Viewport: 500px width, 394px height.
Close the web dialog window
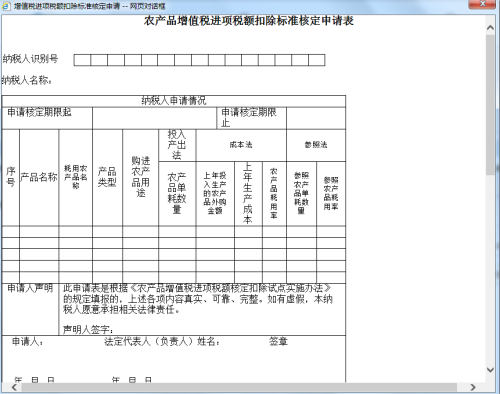(x=481, y=4)
